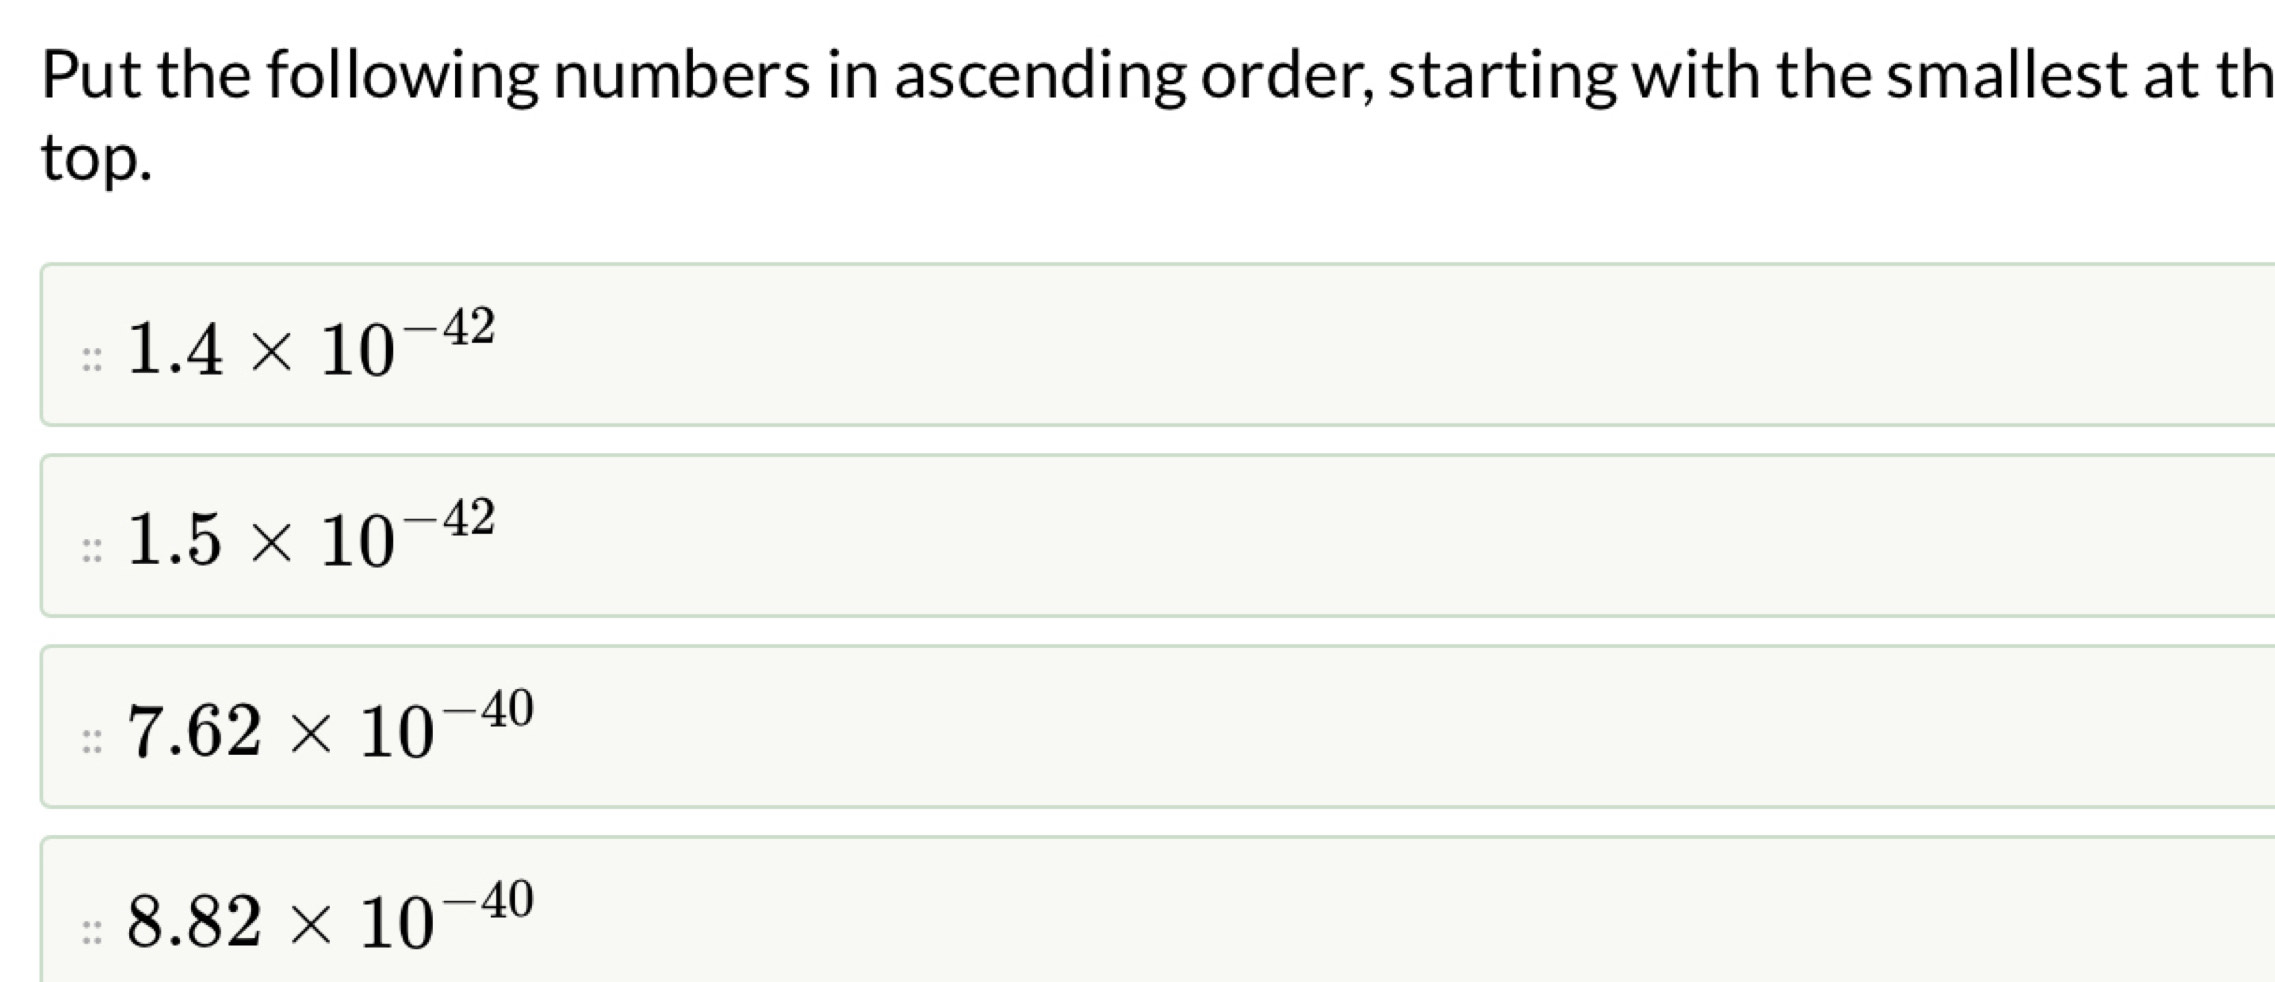This screenshot has width=2275, height=982.
Task: Select the dotted grip icon on the bottom card
Action: coord(91,930)
